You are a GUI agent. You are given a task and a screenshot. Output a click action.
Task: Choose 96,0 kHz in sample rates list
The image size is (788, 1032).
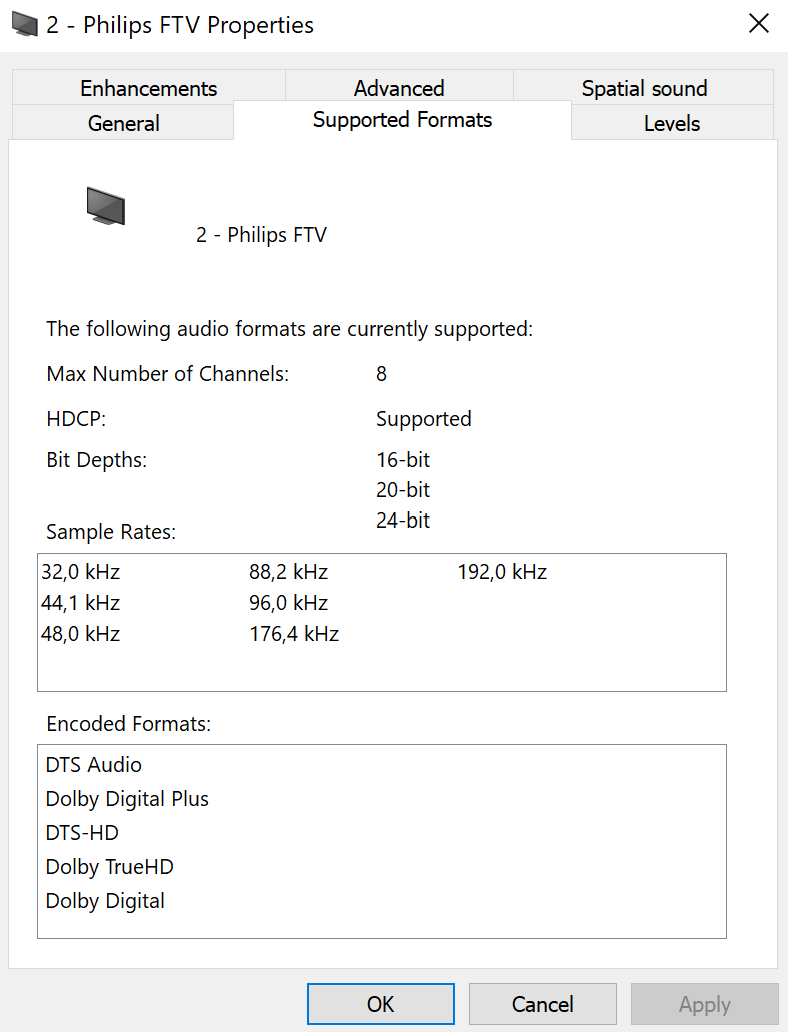(289, 603)
